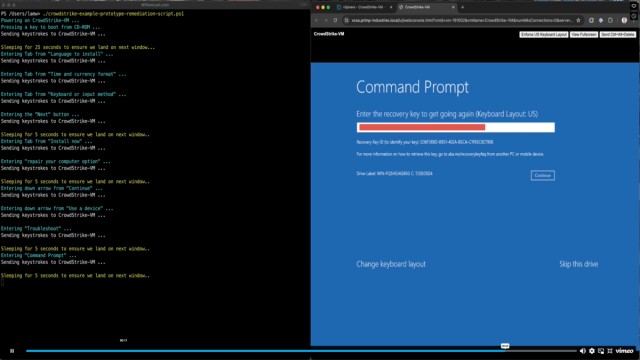
Task: View site information icon in address bar
Action: (x=346, y=20)
